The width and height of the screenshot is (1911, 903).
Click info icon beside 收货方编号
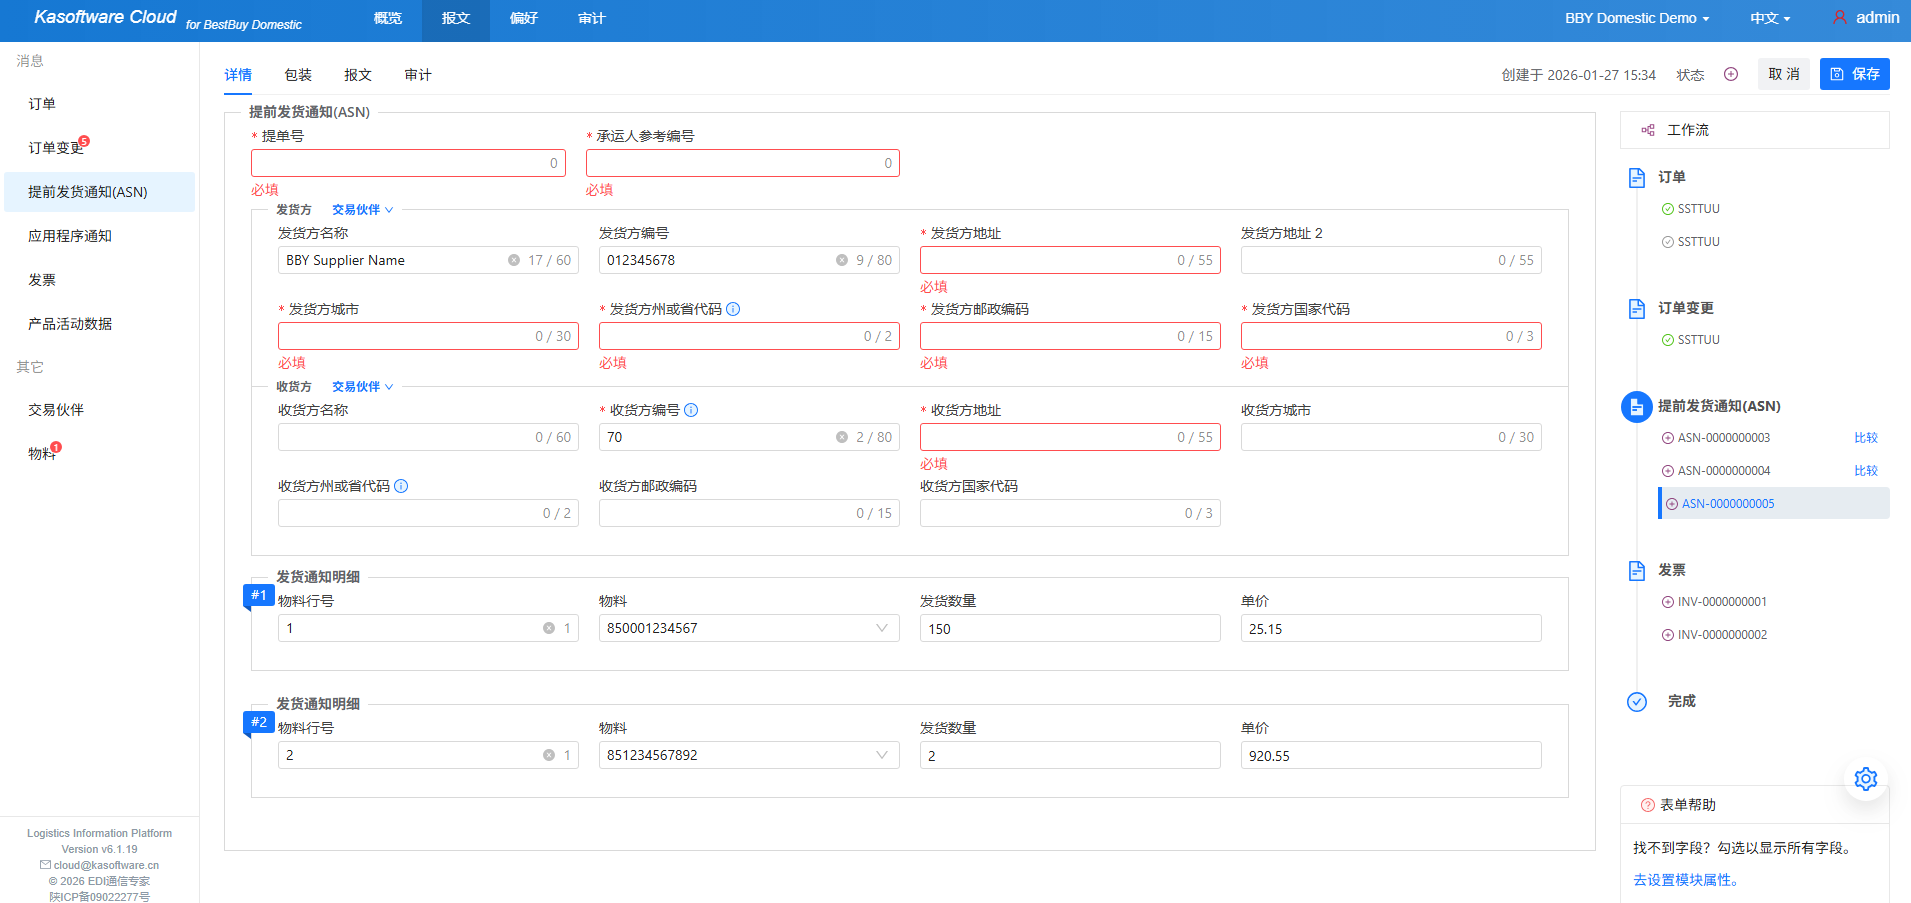tap(691, 410)
